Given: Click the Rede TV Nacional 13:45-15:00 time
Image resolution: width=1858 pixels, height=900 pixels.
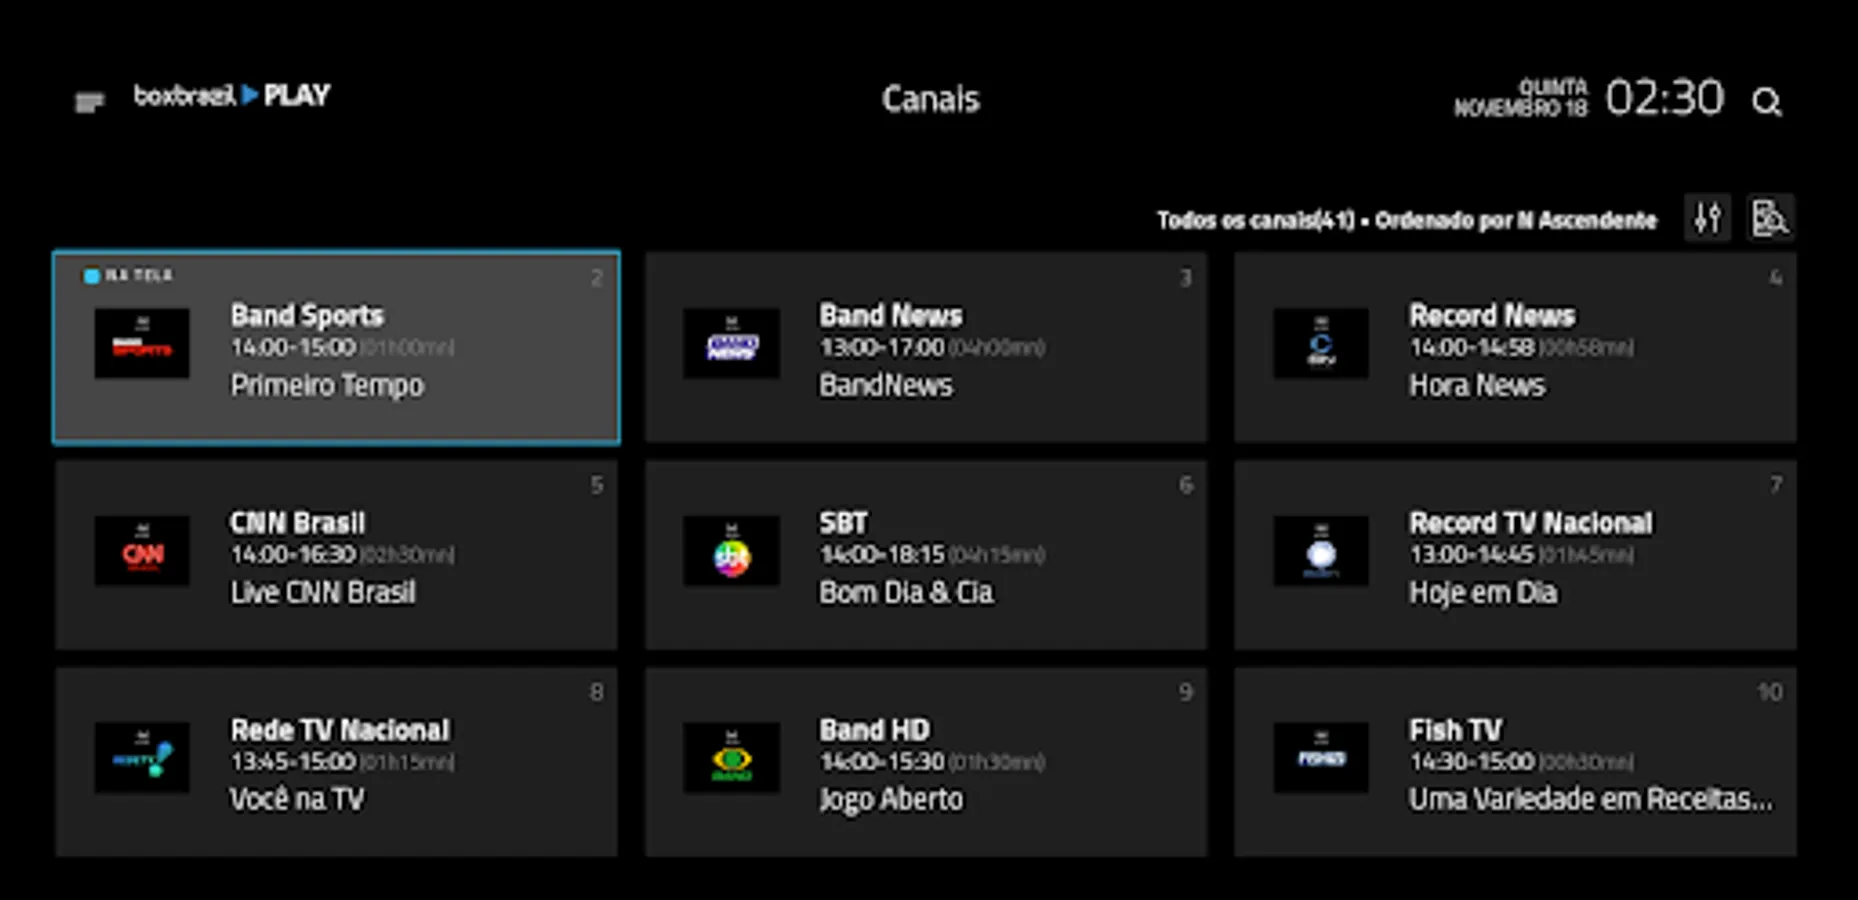Looking at the screenshot, I should [x=293, y=761].
